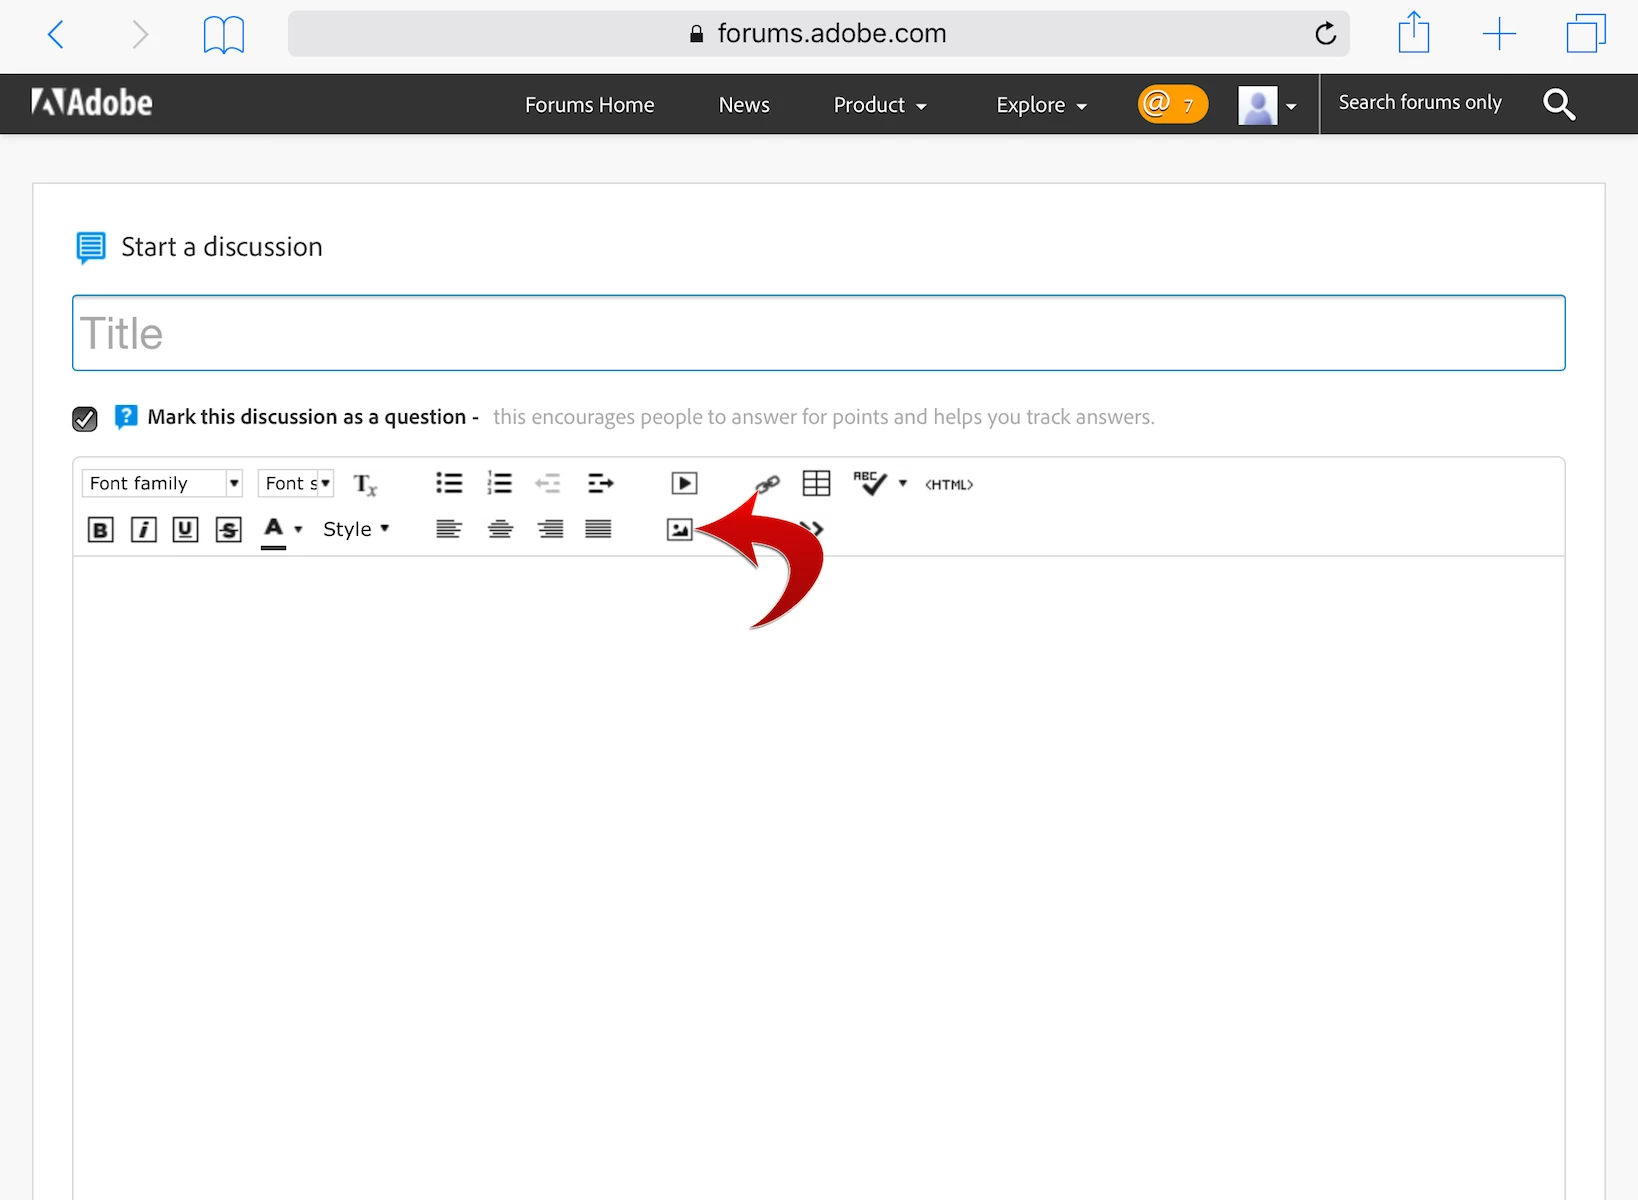The width and height of the screenshot is (1638, 1200).
Task: Reload the page with refresh icon
Action: coord(1325,34)
